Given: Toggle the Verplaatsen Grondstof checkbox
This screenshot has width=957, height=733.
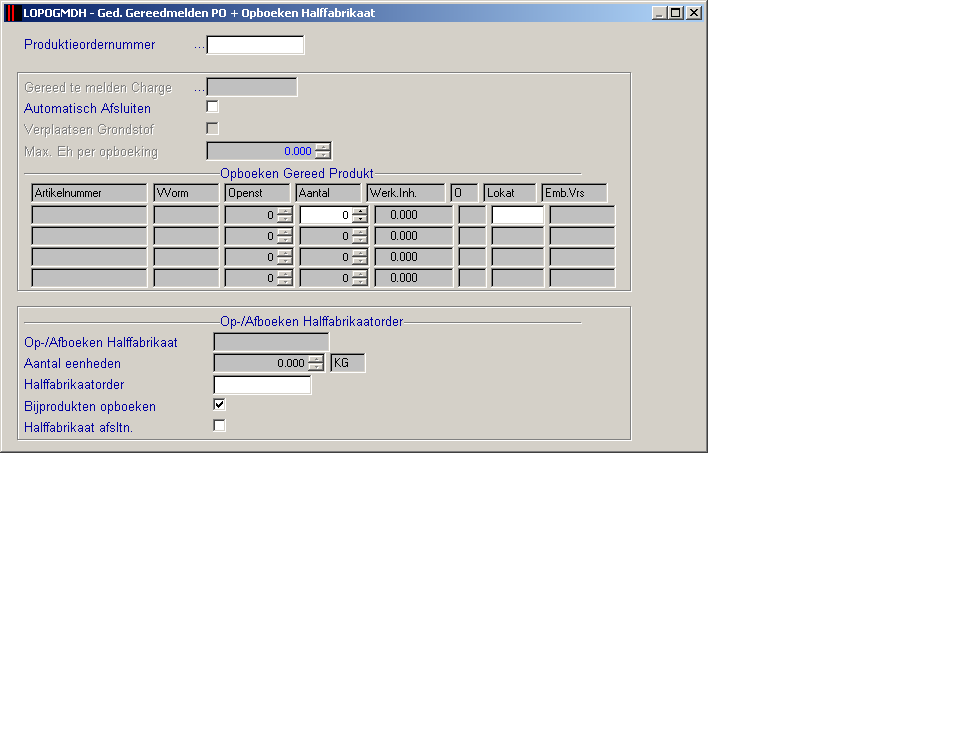Looking at the screenshot, I should tap(212, 129).
